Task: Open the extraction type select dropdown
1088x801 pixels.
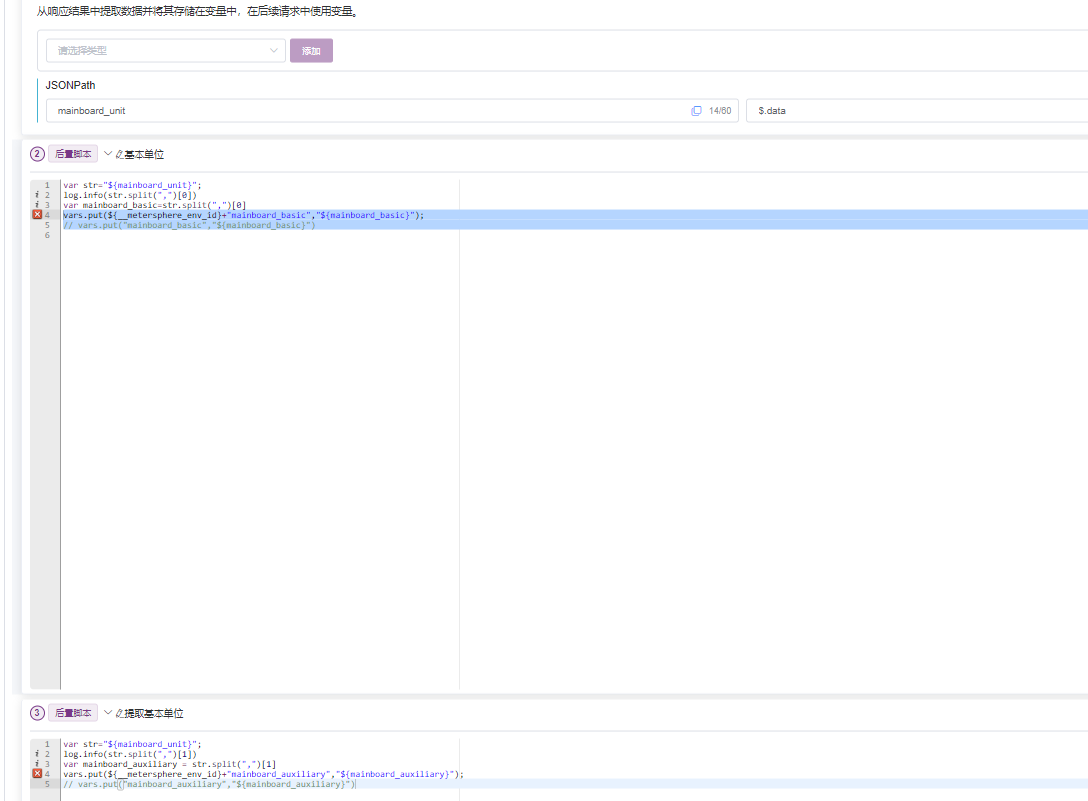Action: point(166,51)
